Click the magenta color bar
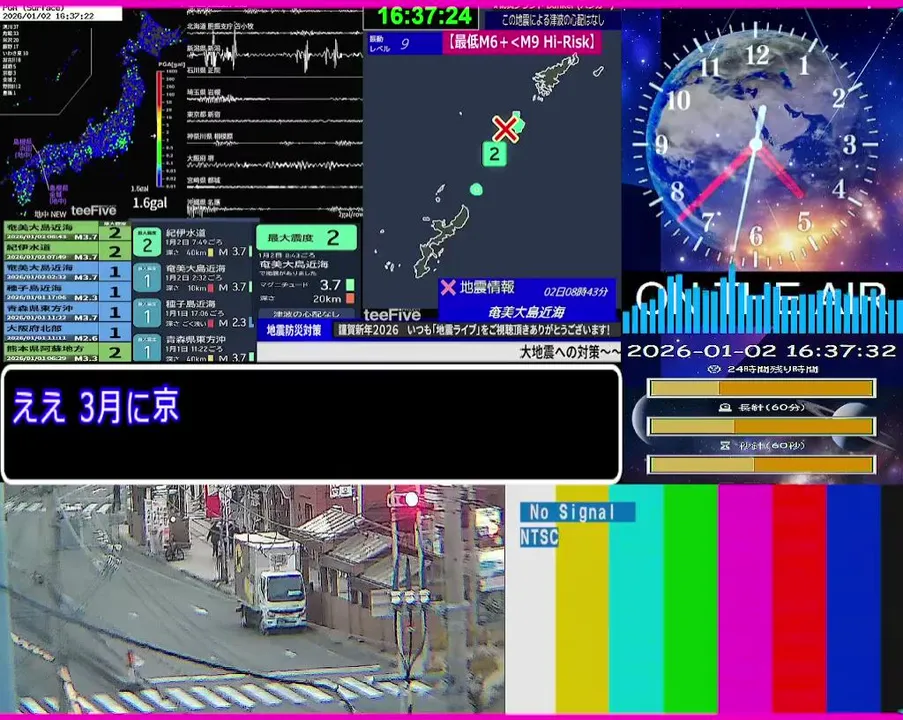Screen dimensions: 903x720 tap(745, 599)
